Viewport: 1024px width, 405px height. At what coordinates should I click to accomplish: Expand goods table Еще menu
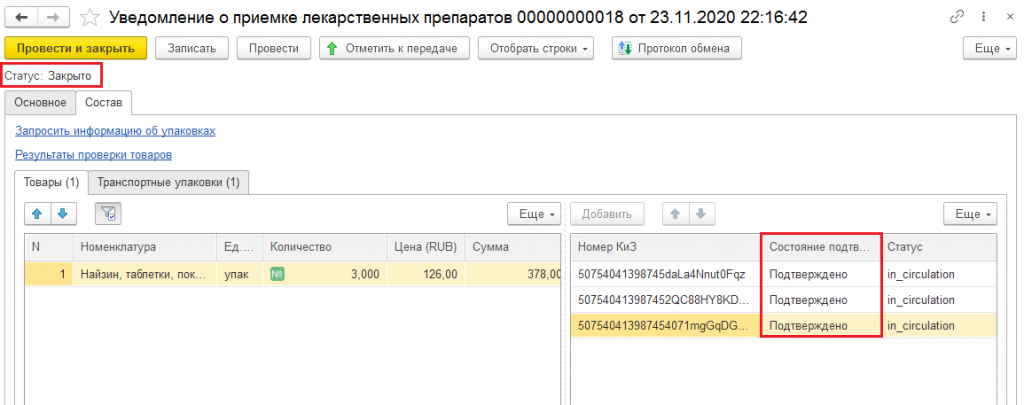click(534, 214)
